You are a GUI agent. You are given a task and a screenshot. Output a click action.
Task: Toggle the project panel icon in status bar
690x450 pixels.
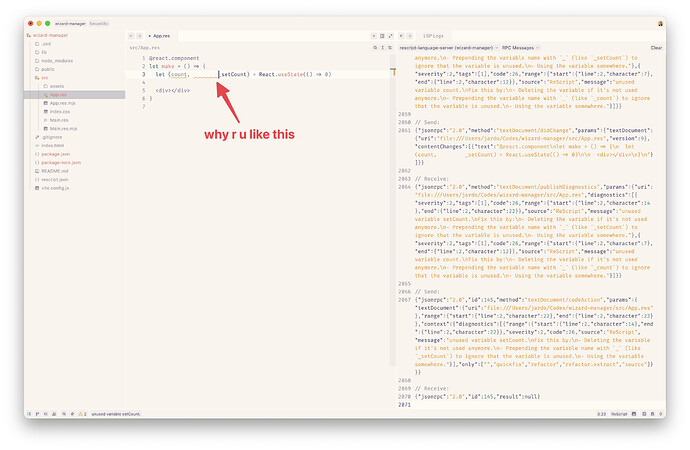pos(29,413)
